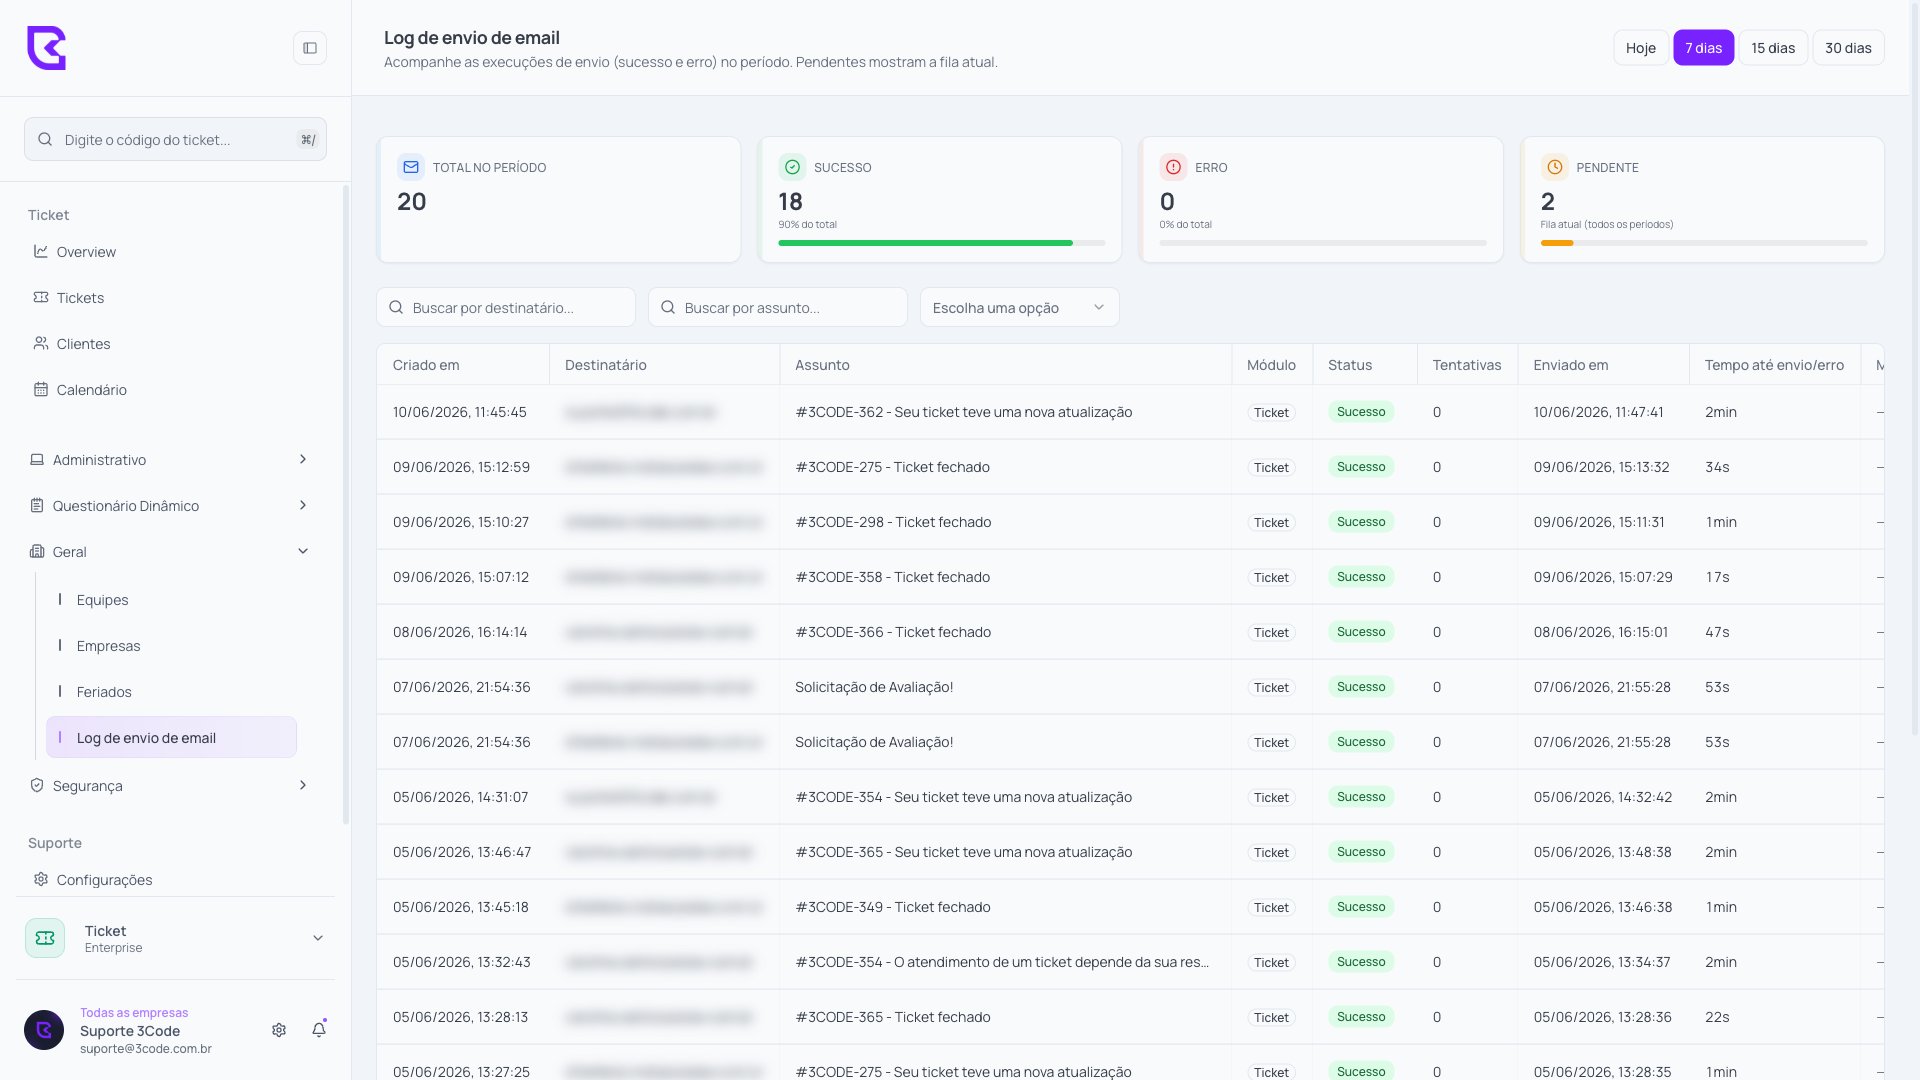Open Equipes under Geral
This screenshot has height=1080, width=1920.
pos(171,600)
